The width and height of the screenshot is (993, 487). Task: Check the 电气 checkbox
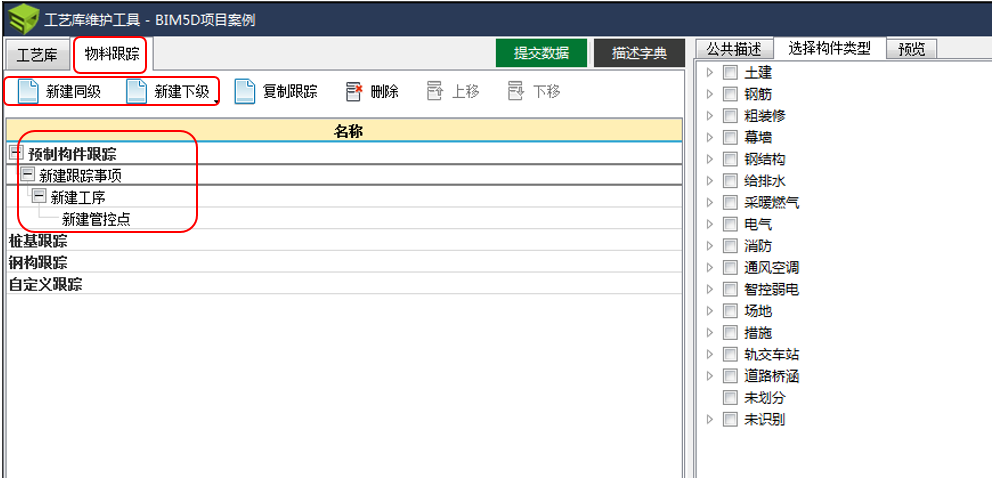tap(730, 224)
